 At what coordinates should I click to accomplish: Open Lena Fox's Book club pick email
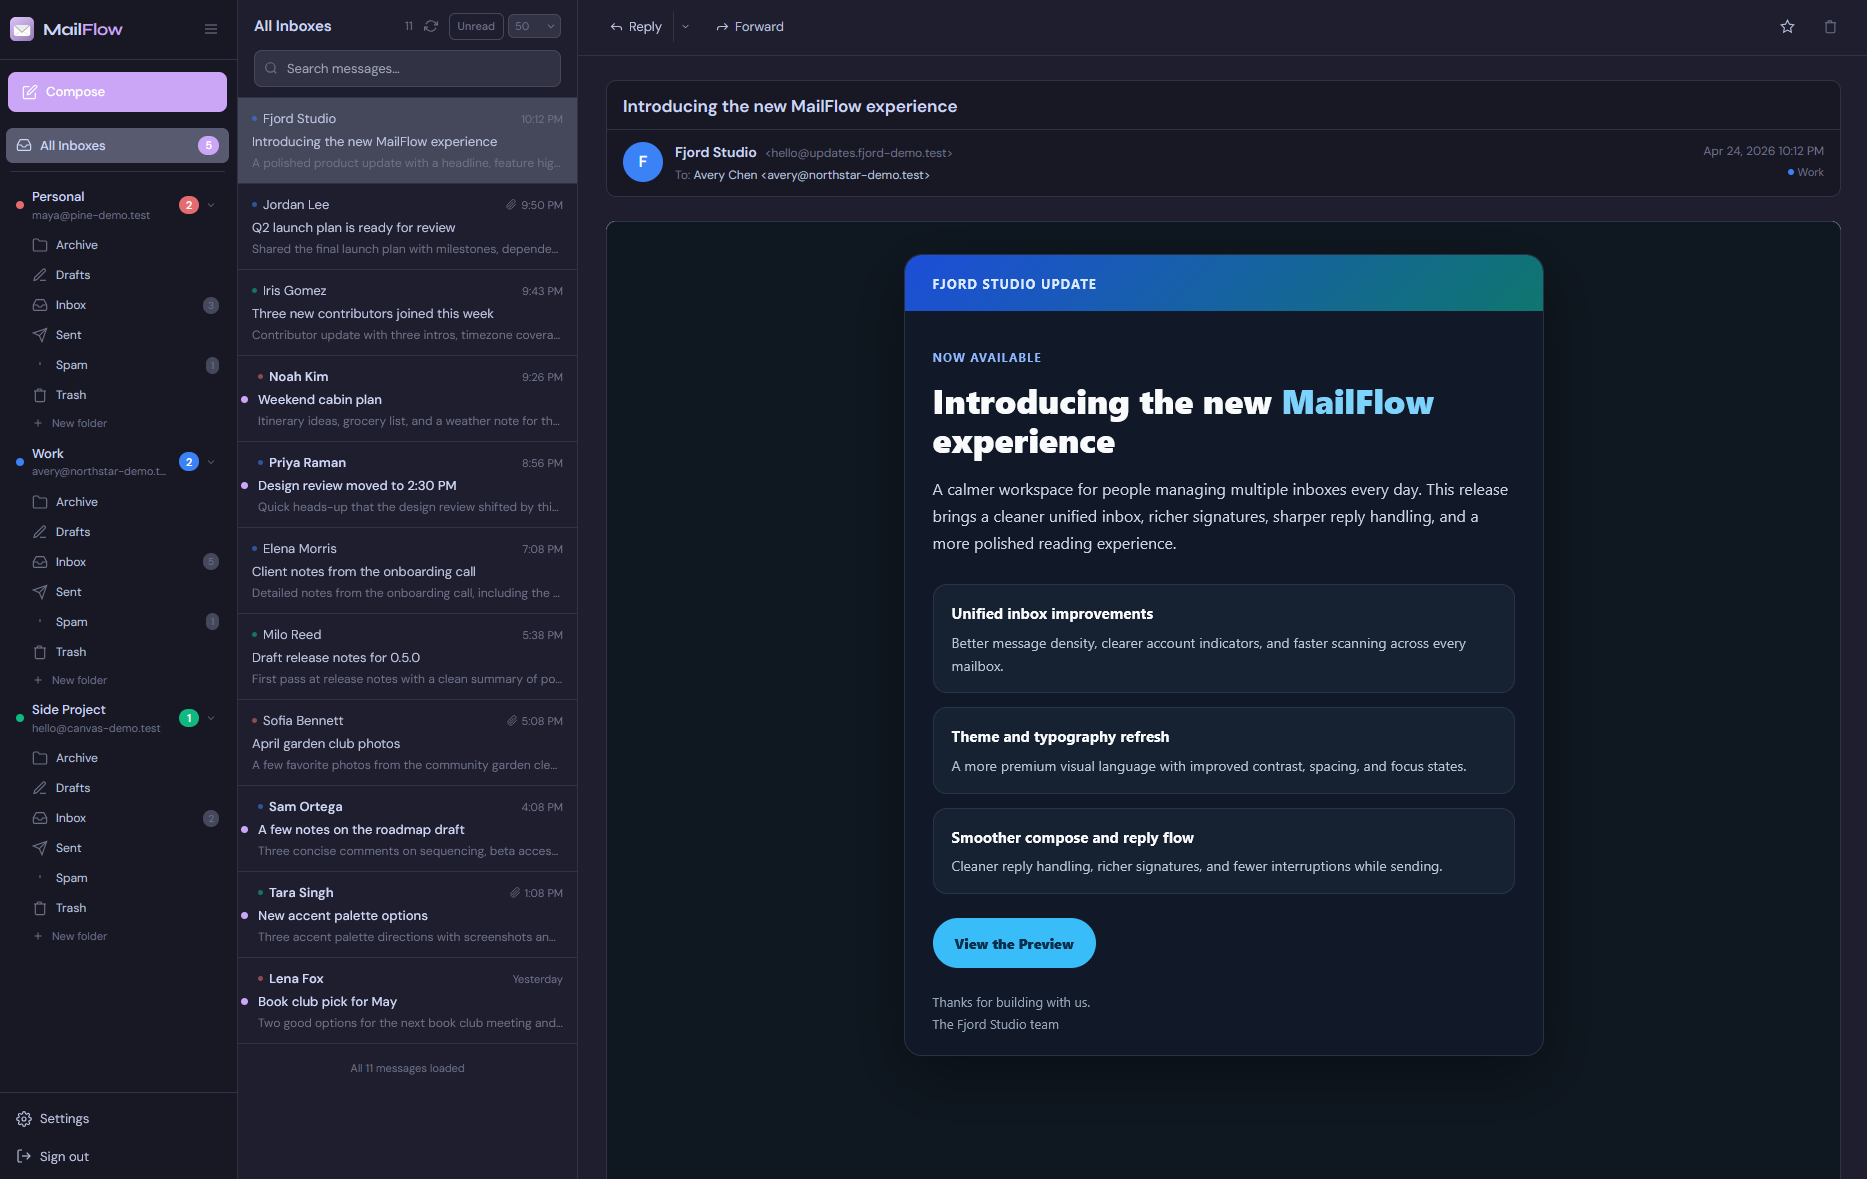point(407,1001)
